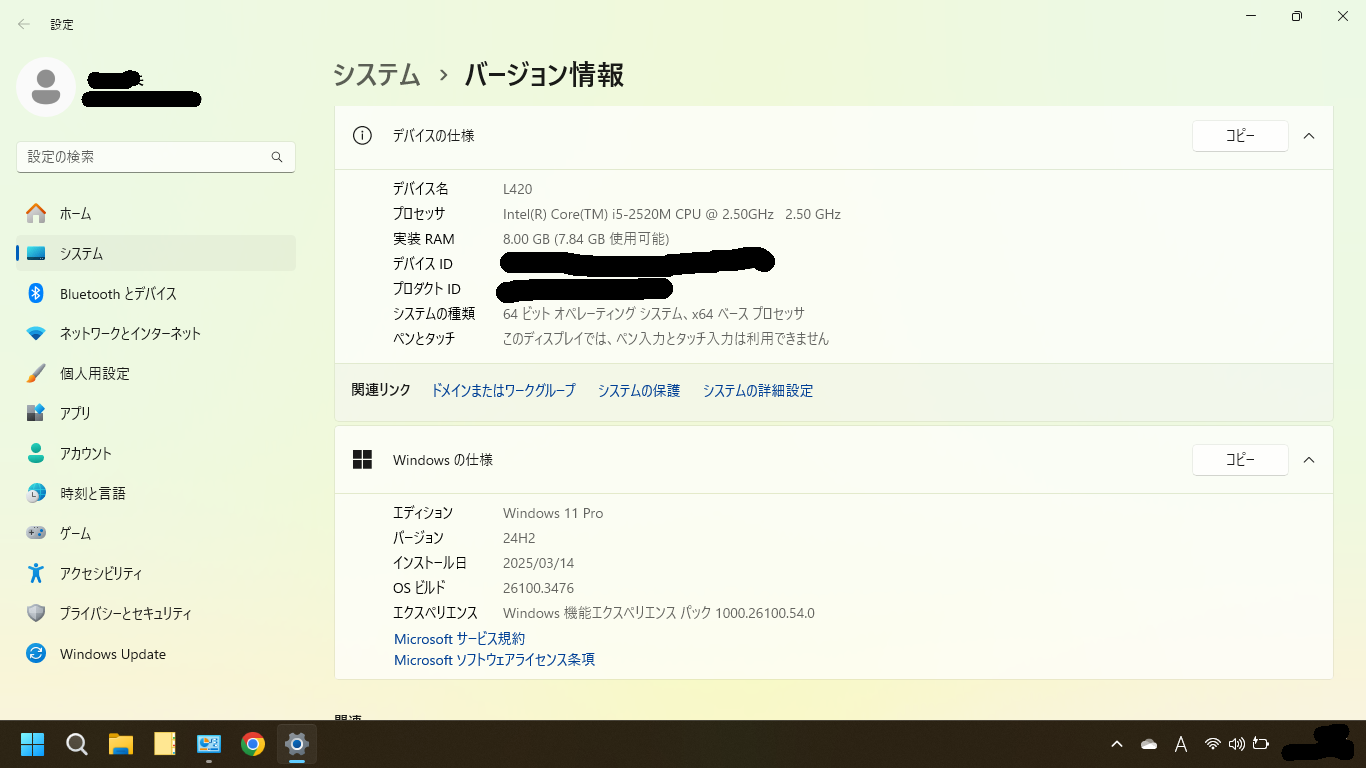The image size is (1366, 768).
Task: Click the user profile avatar picture
Action: click(x=46, y=87)
